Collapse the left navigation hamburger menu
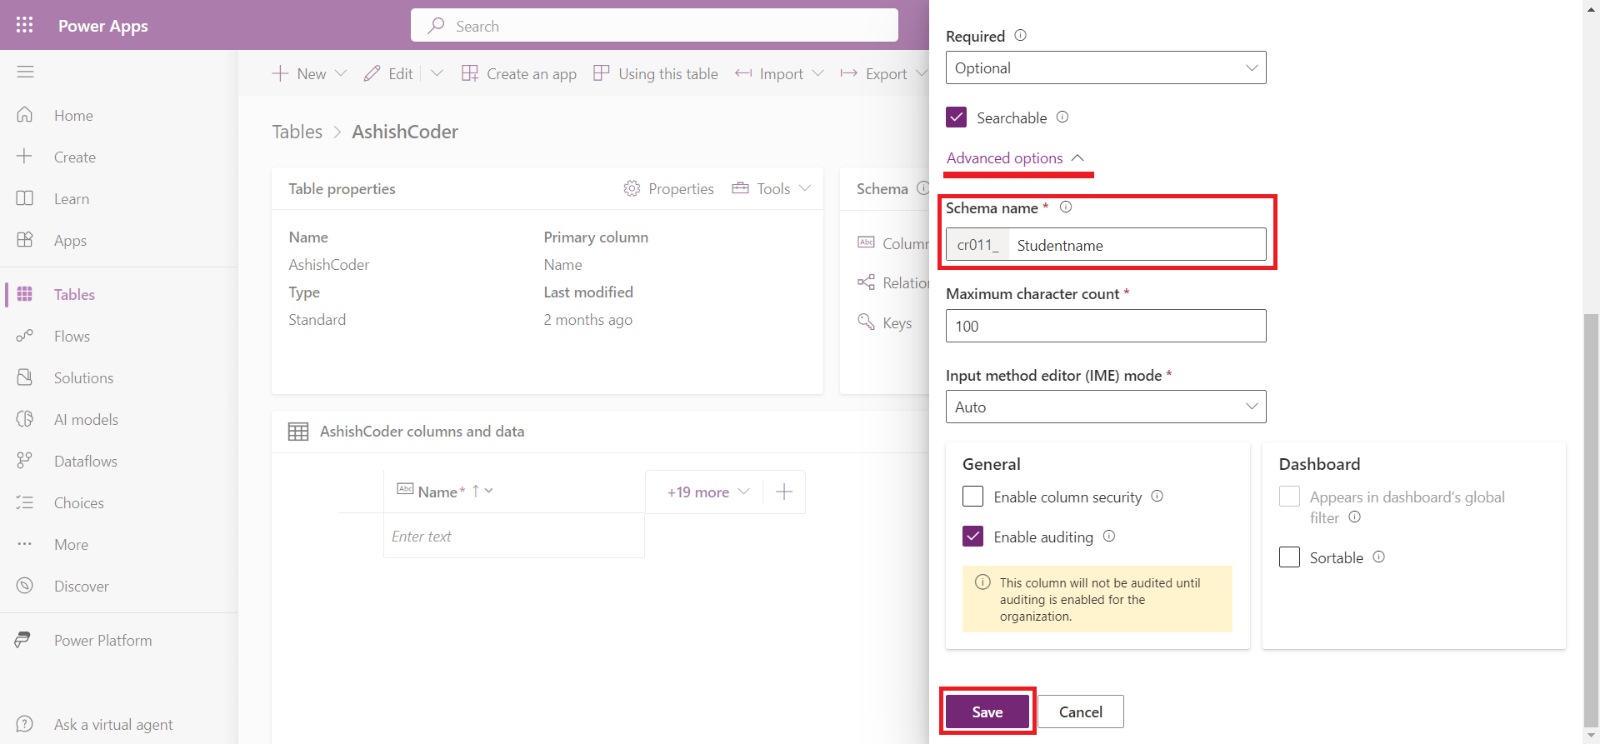1600x744 pixels. coord(25,72)
